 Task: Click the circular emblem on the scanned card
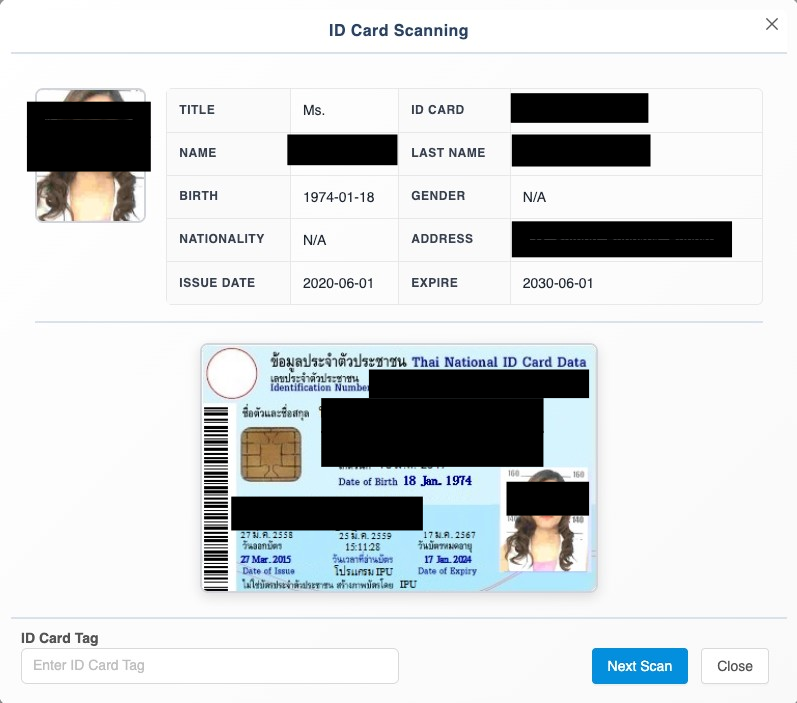tap(232, 373)
